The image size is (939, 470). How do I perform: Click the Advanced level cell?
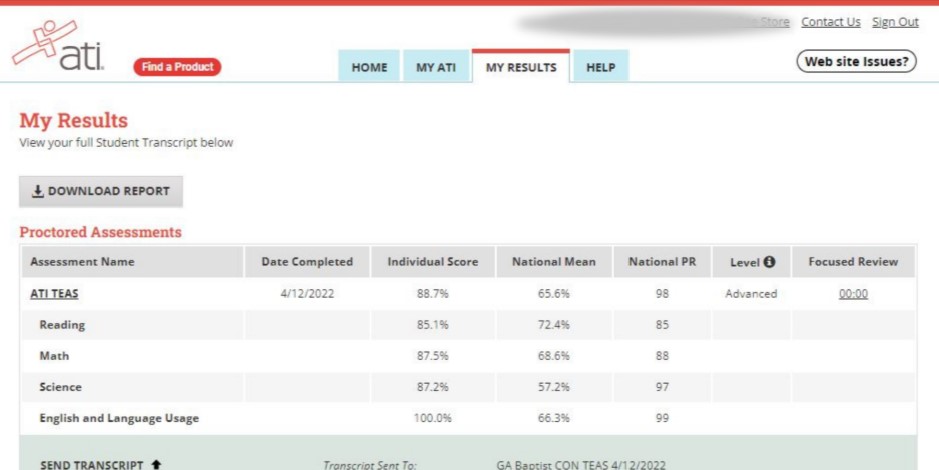pos(751,294)
